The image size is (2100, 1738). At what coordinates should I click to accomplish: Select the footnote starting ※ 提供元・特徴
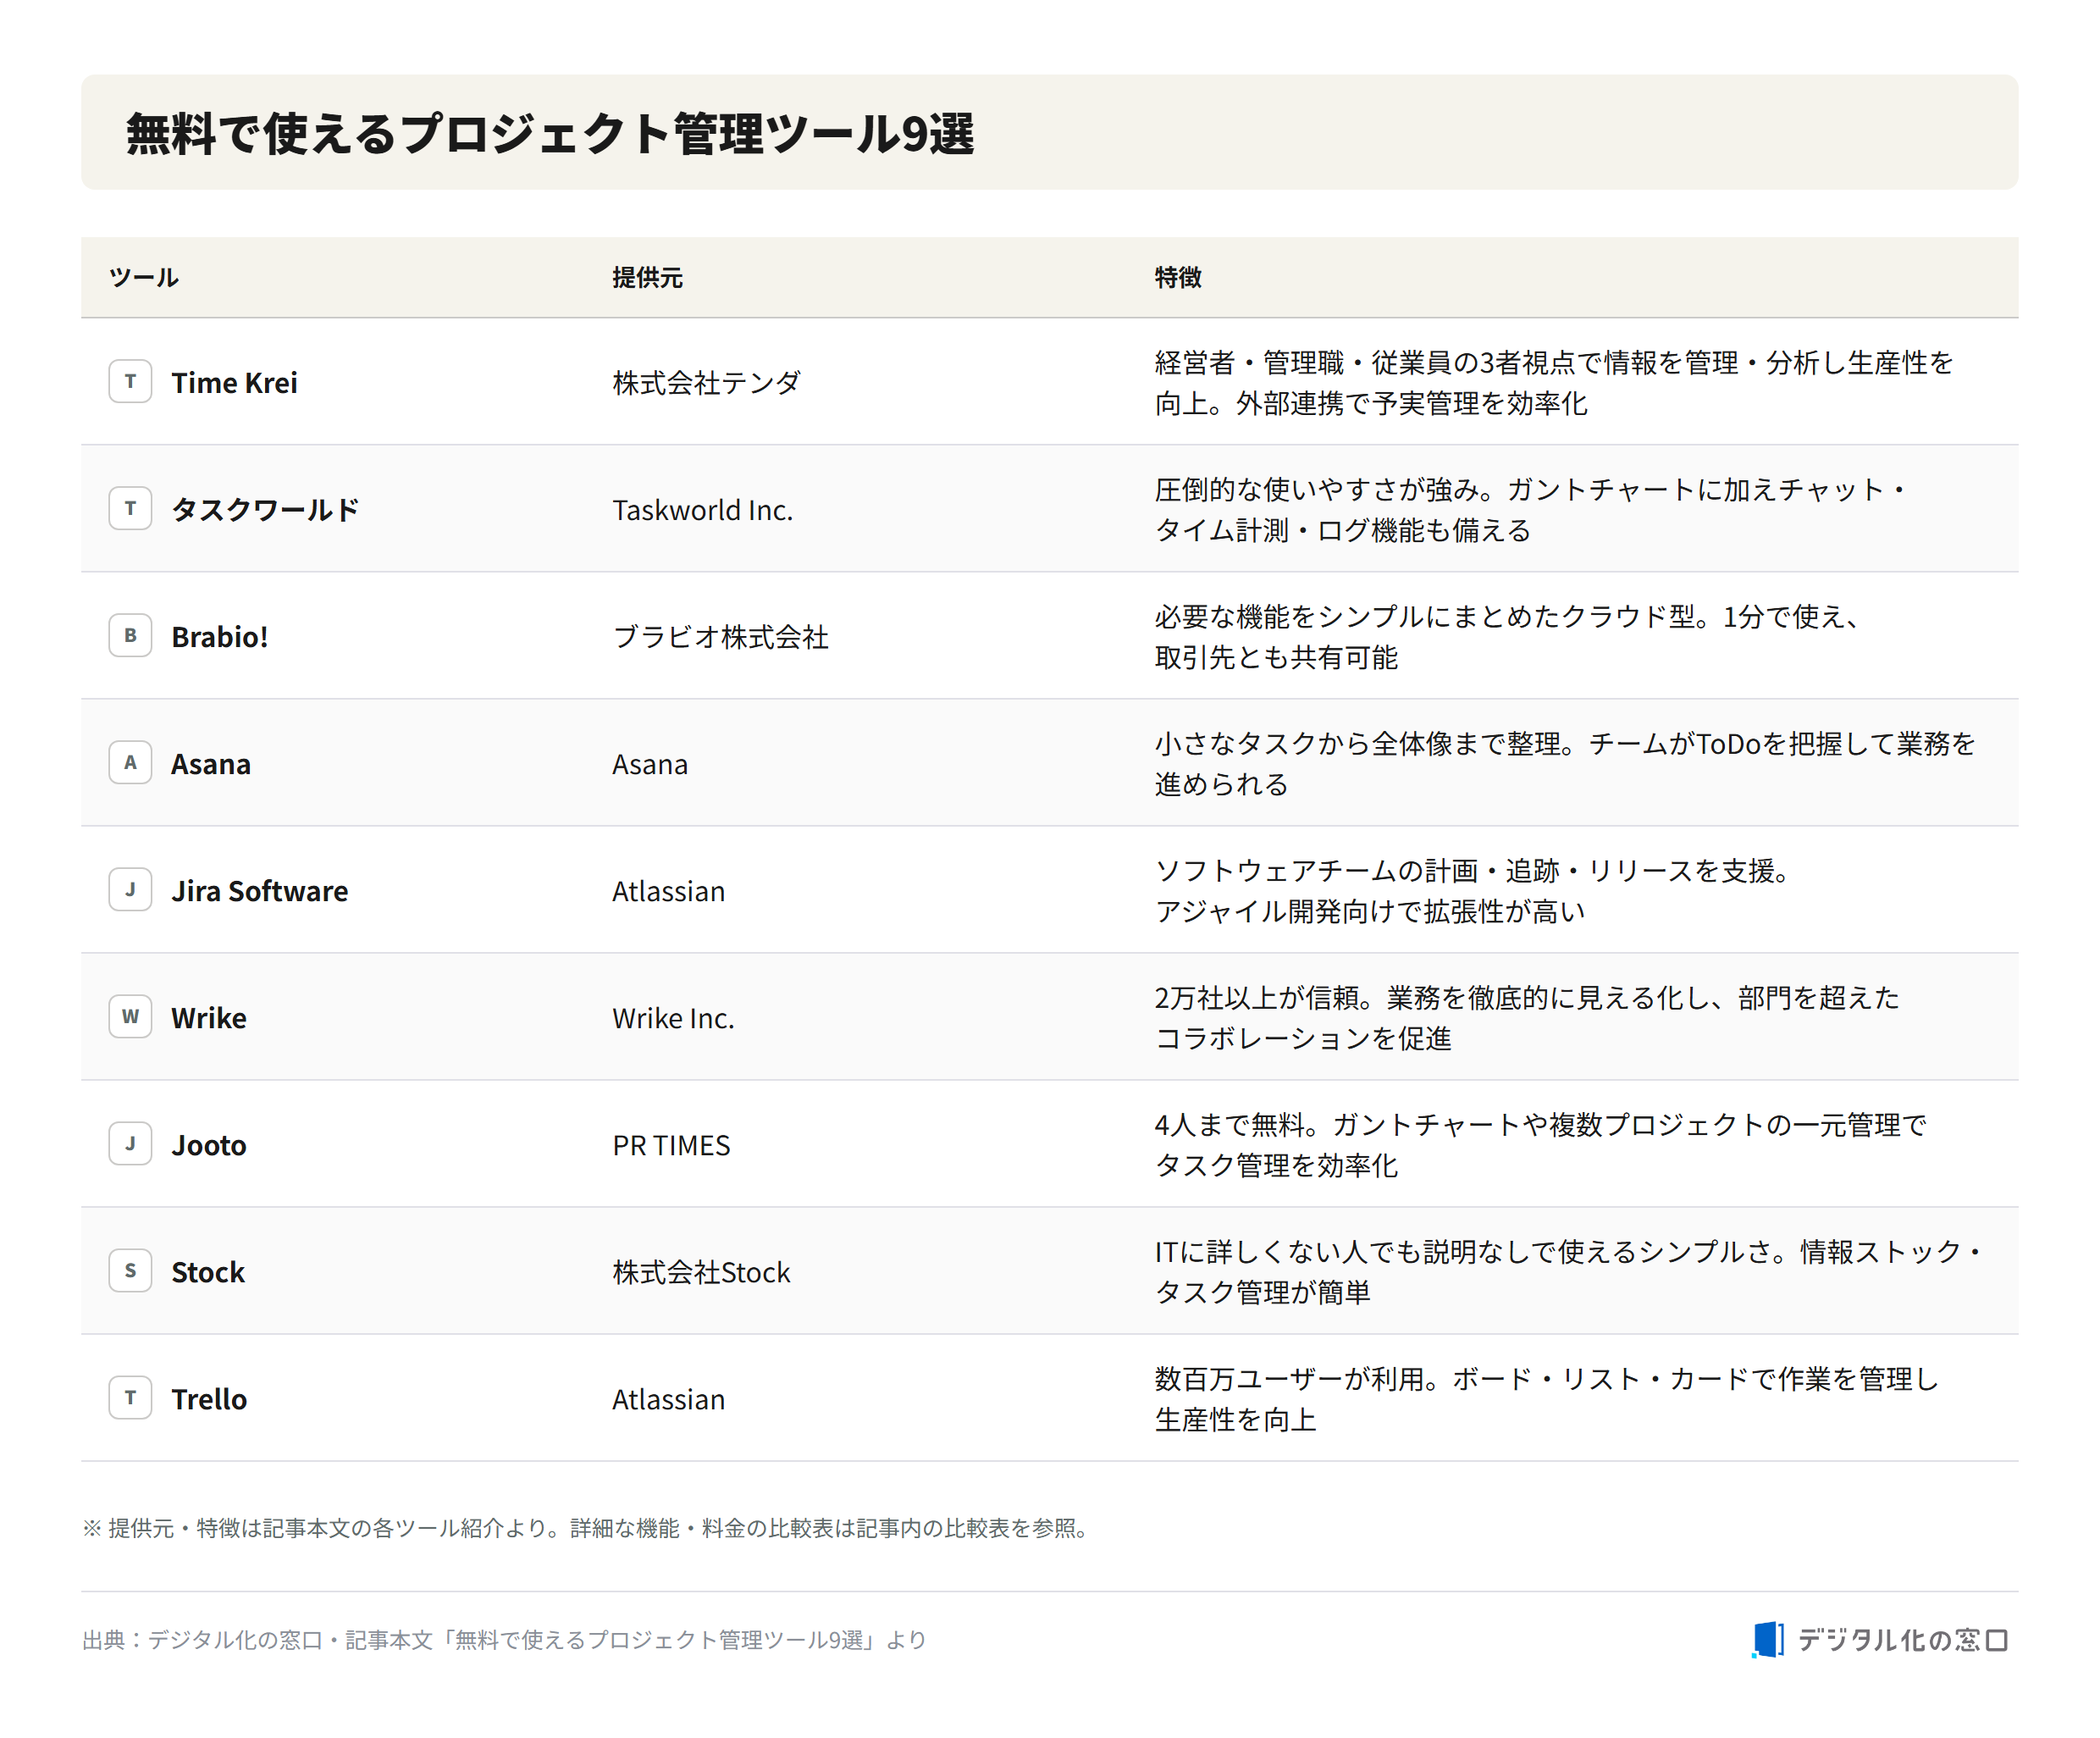pos(587,1527)
